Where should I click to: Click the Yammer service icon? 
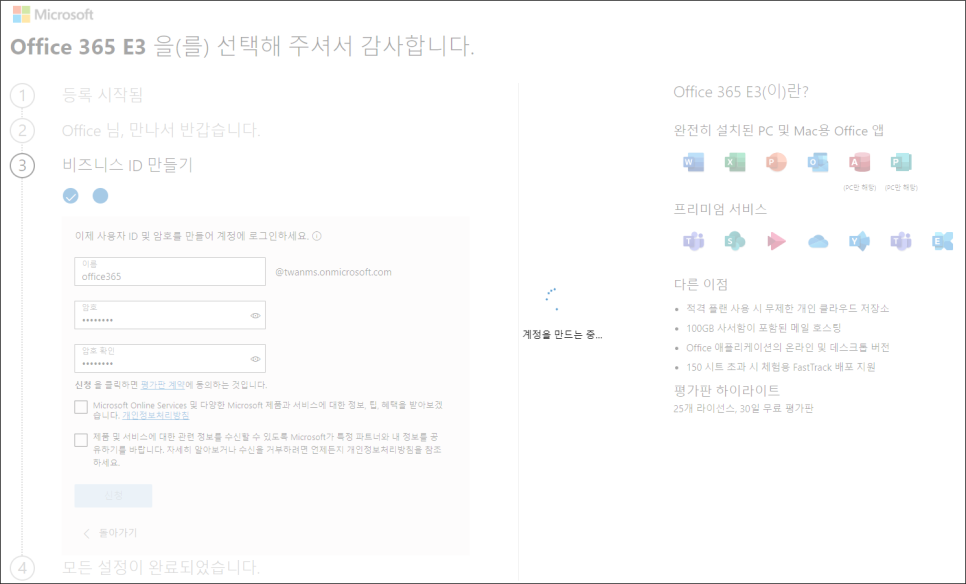(x=859, y=241)
